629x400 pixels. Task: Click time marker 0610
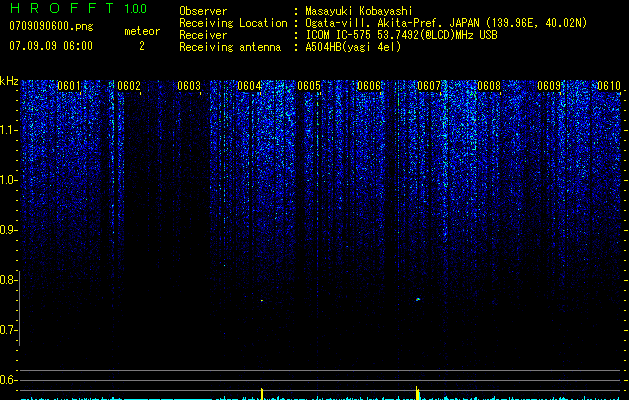coord(609,86)
